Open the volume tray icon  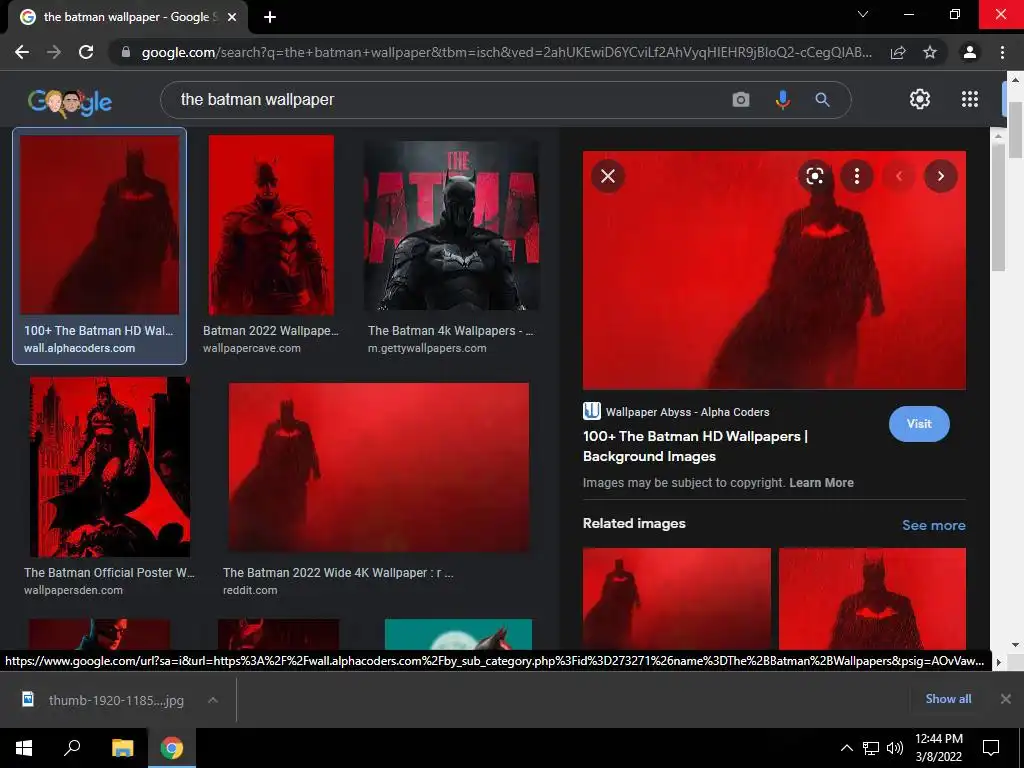pyautogui.click(x=895, y=748)
